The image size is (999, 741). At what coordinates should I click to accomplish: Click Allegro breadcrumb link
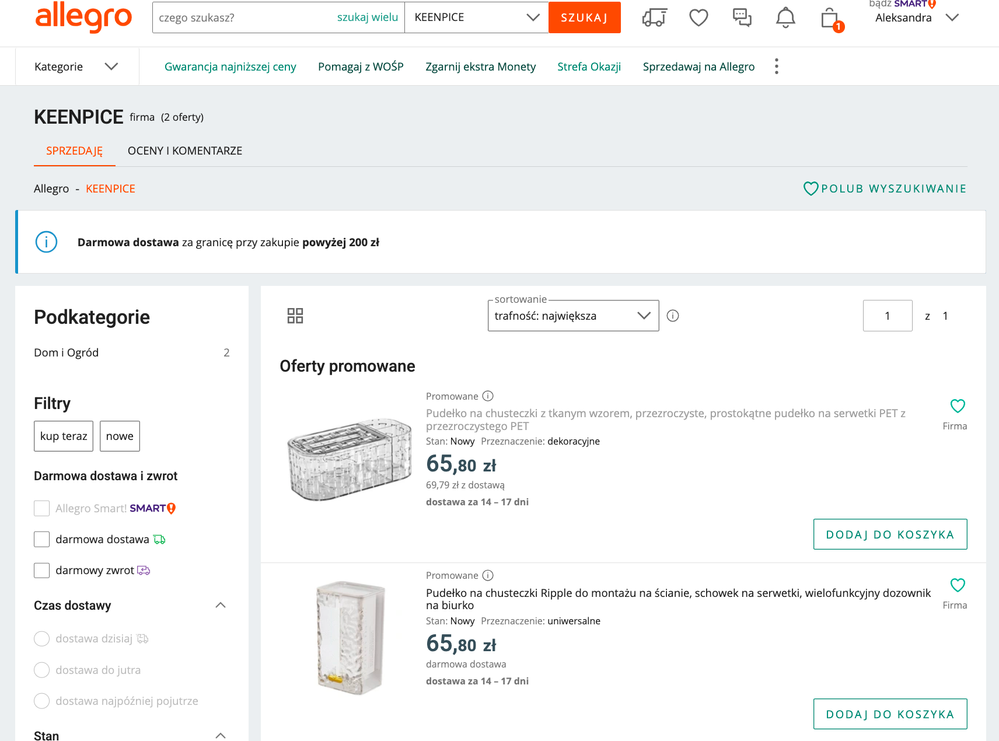pos(51,189)
